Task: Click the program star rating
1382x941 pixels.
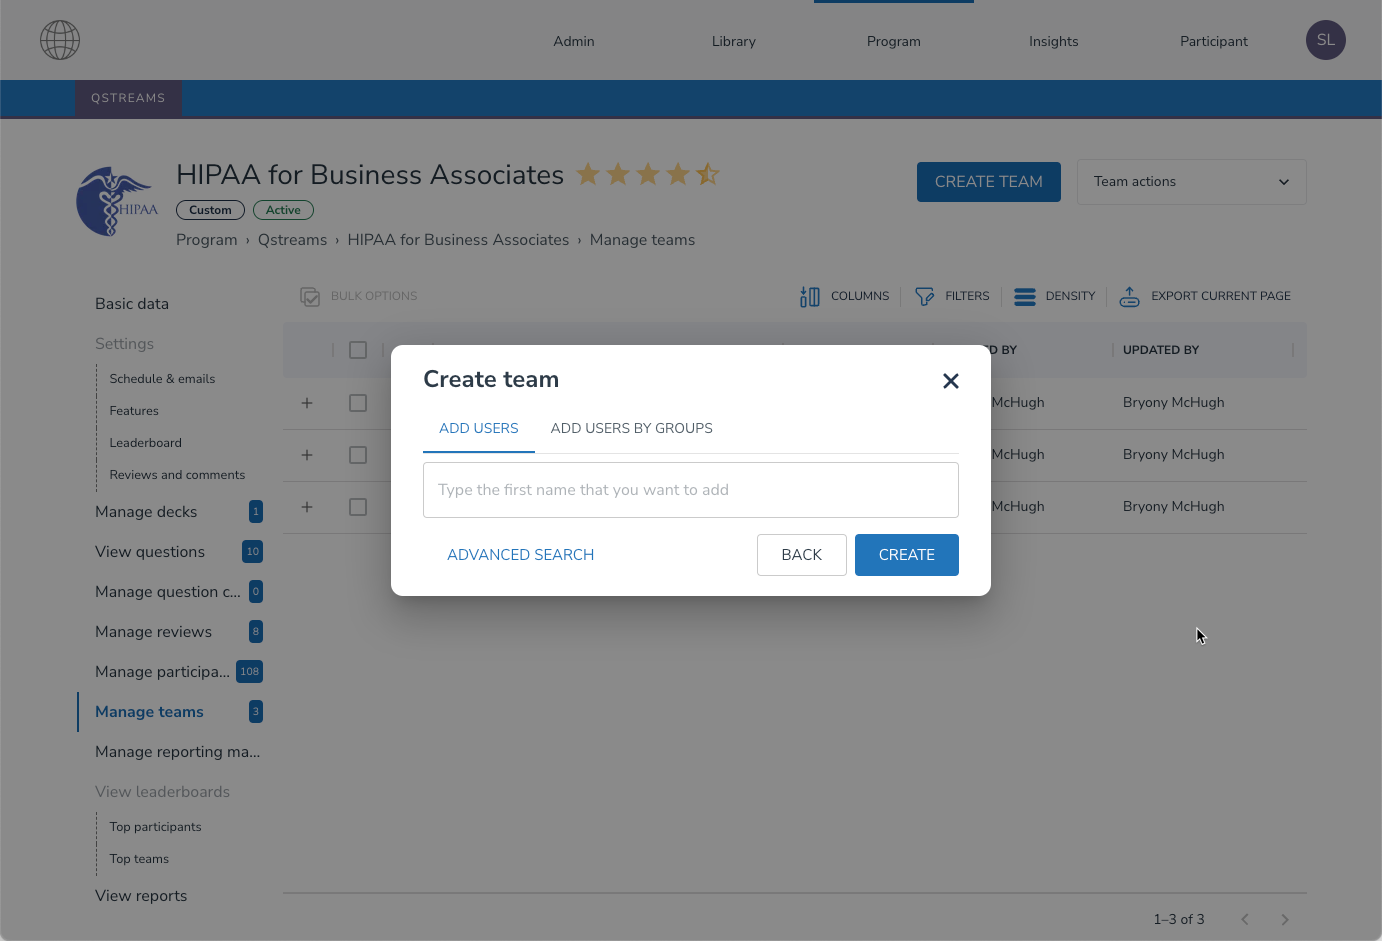Action: 648,174
